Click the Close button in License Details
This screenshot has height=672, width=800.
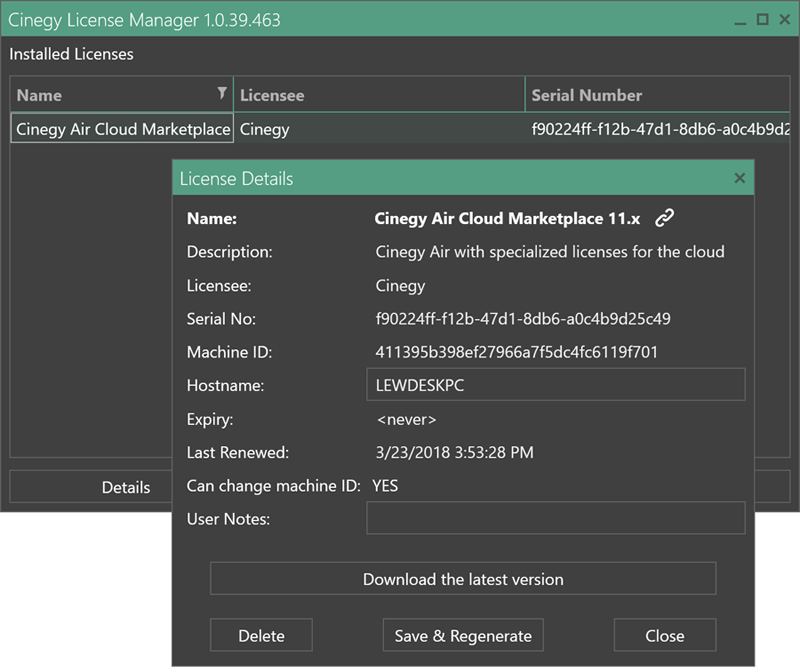(665, 635)
